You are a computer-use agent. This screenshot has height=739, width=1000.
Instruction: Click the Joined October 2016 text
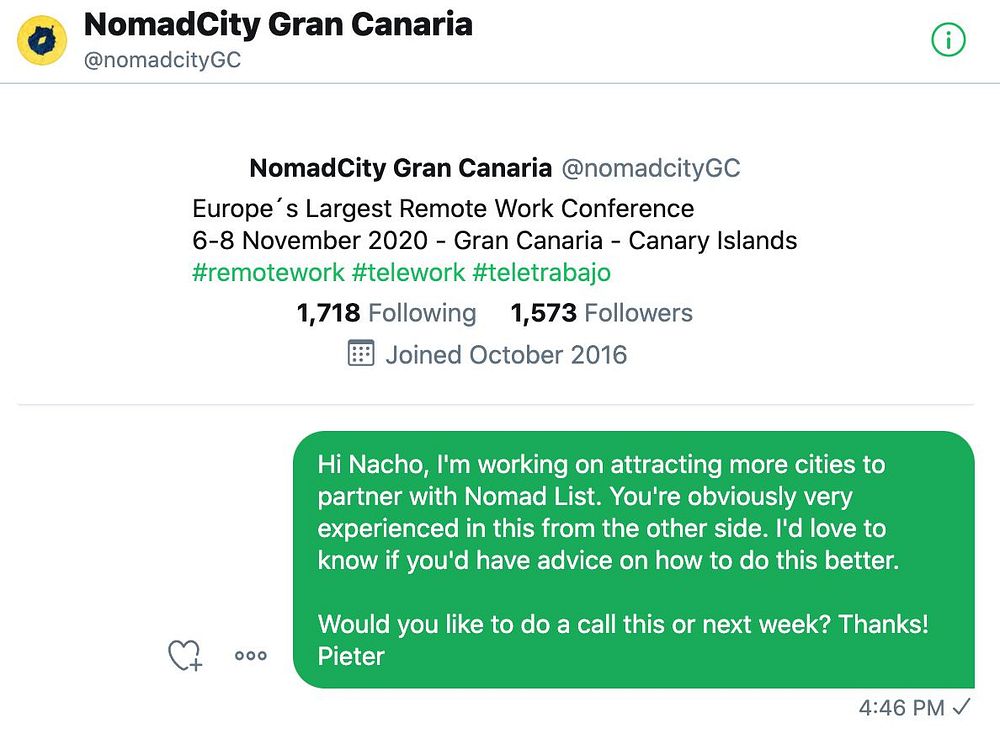pyautogui.click(x=506, y=354)
